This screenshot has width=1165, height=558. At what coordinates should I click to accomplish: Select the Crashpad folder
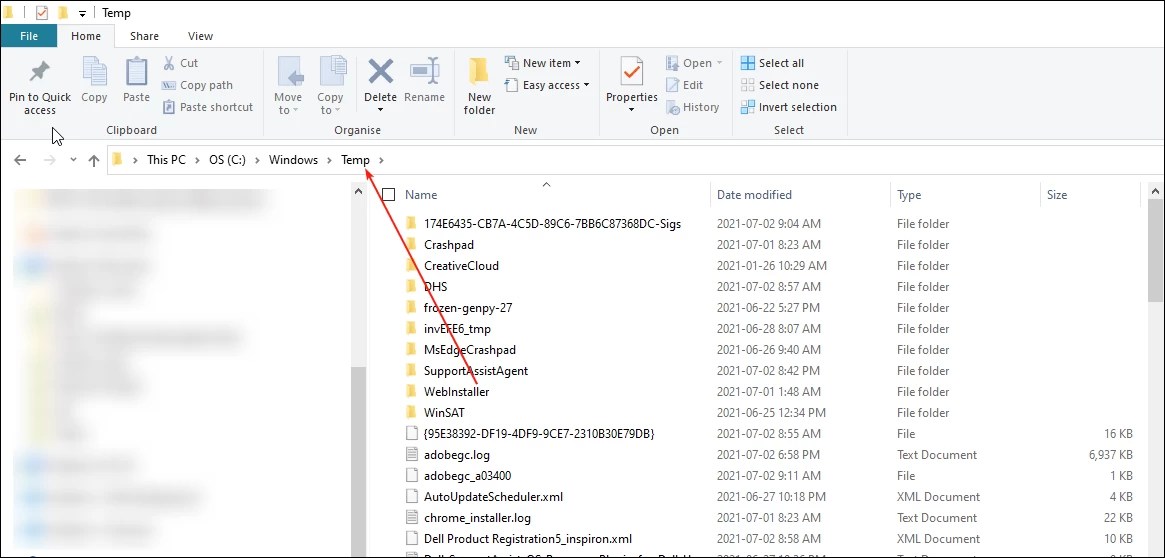point(449,244)
